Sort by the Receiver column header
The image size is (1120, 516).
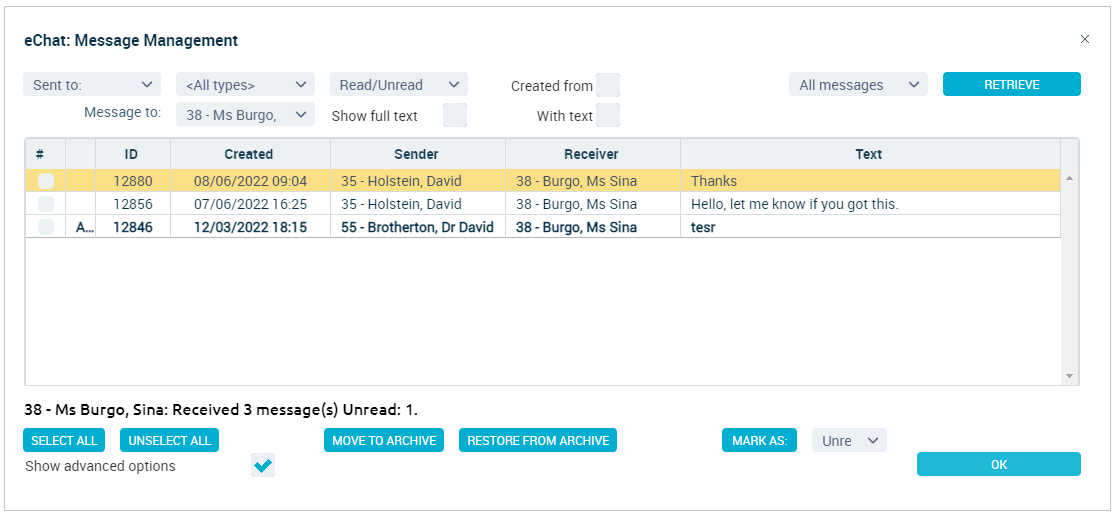tap(593, 154)
